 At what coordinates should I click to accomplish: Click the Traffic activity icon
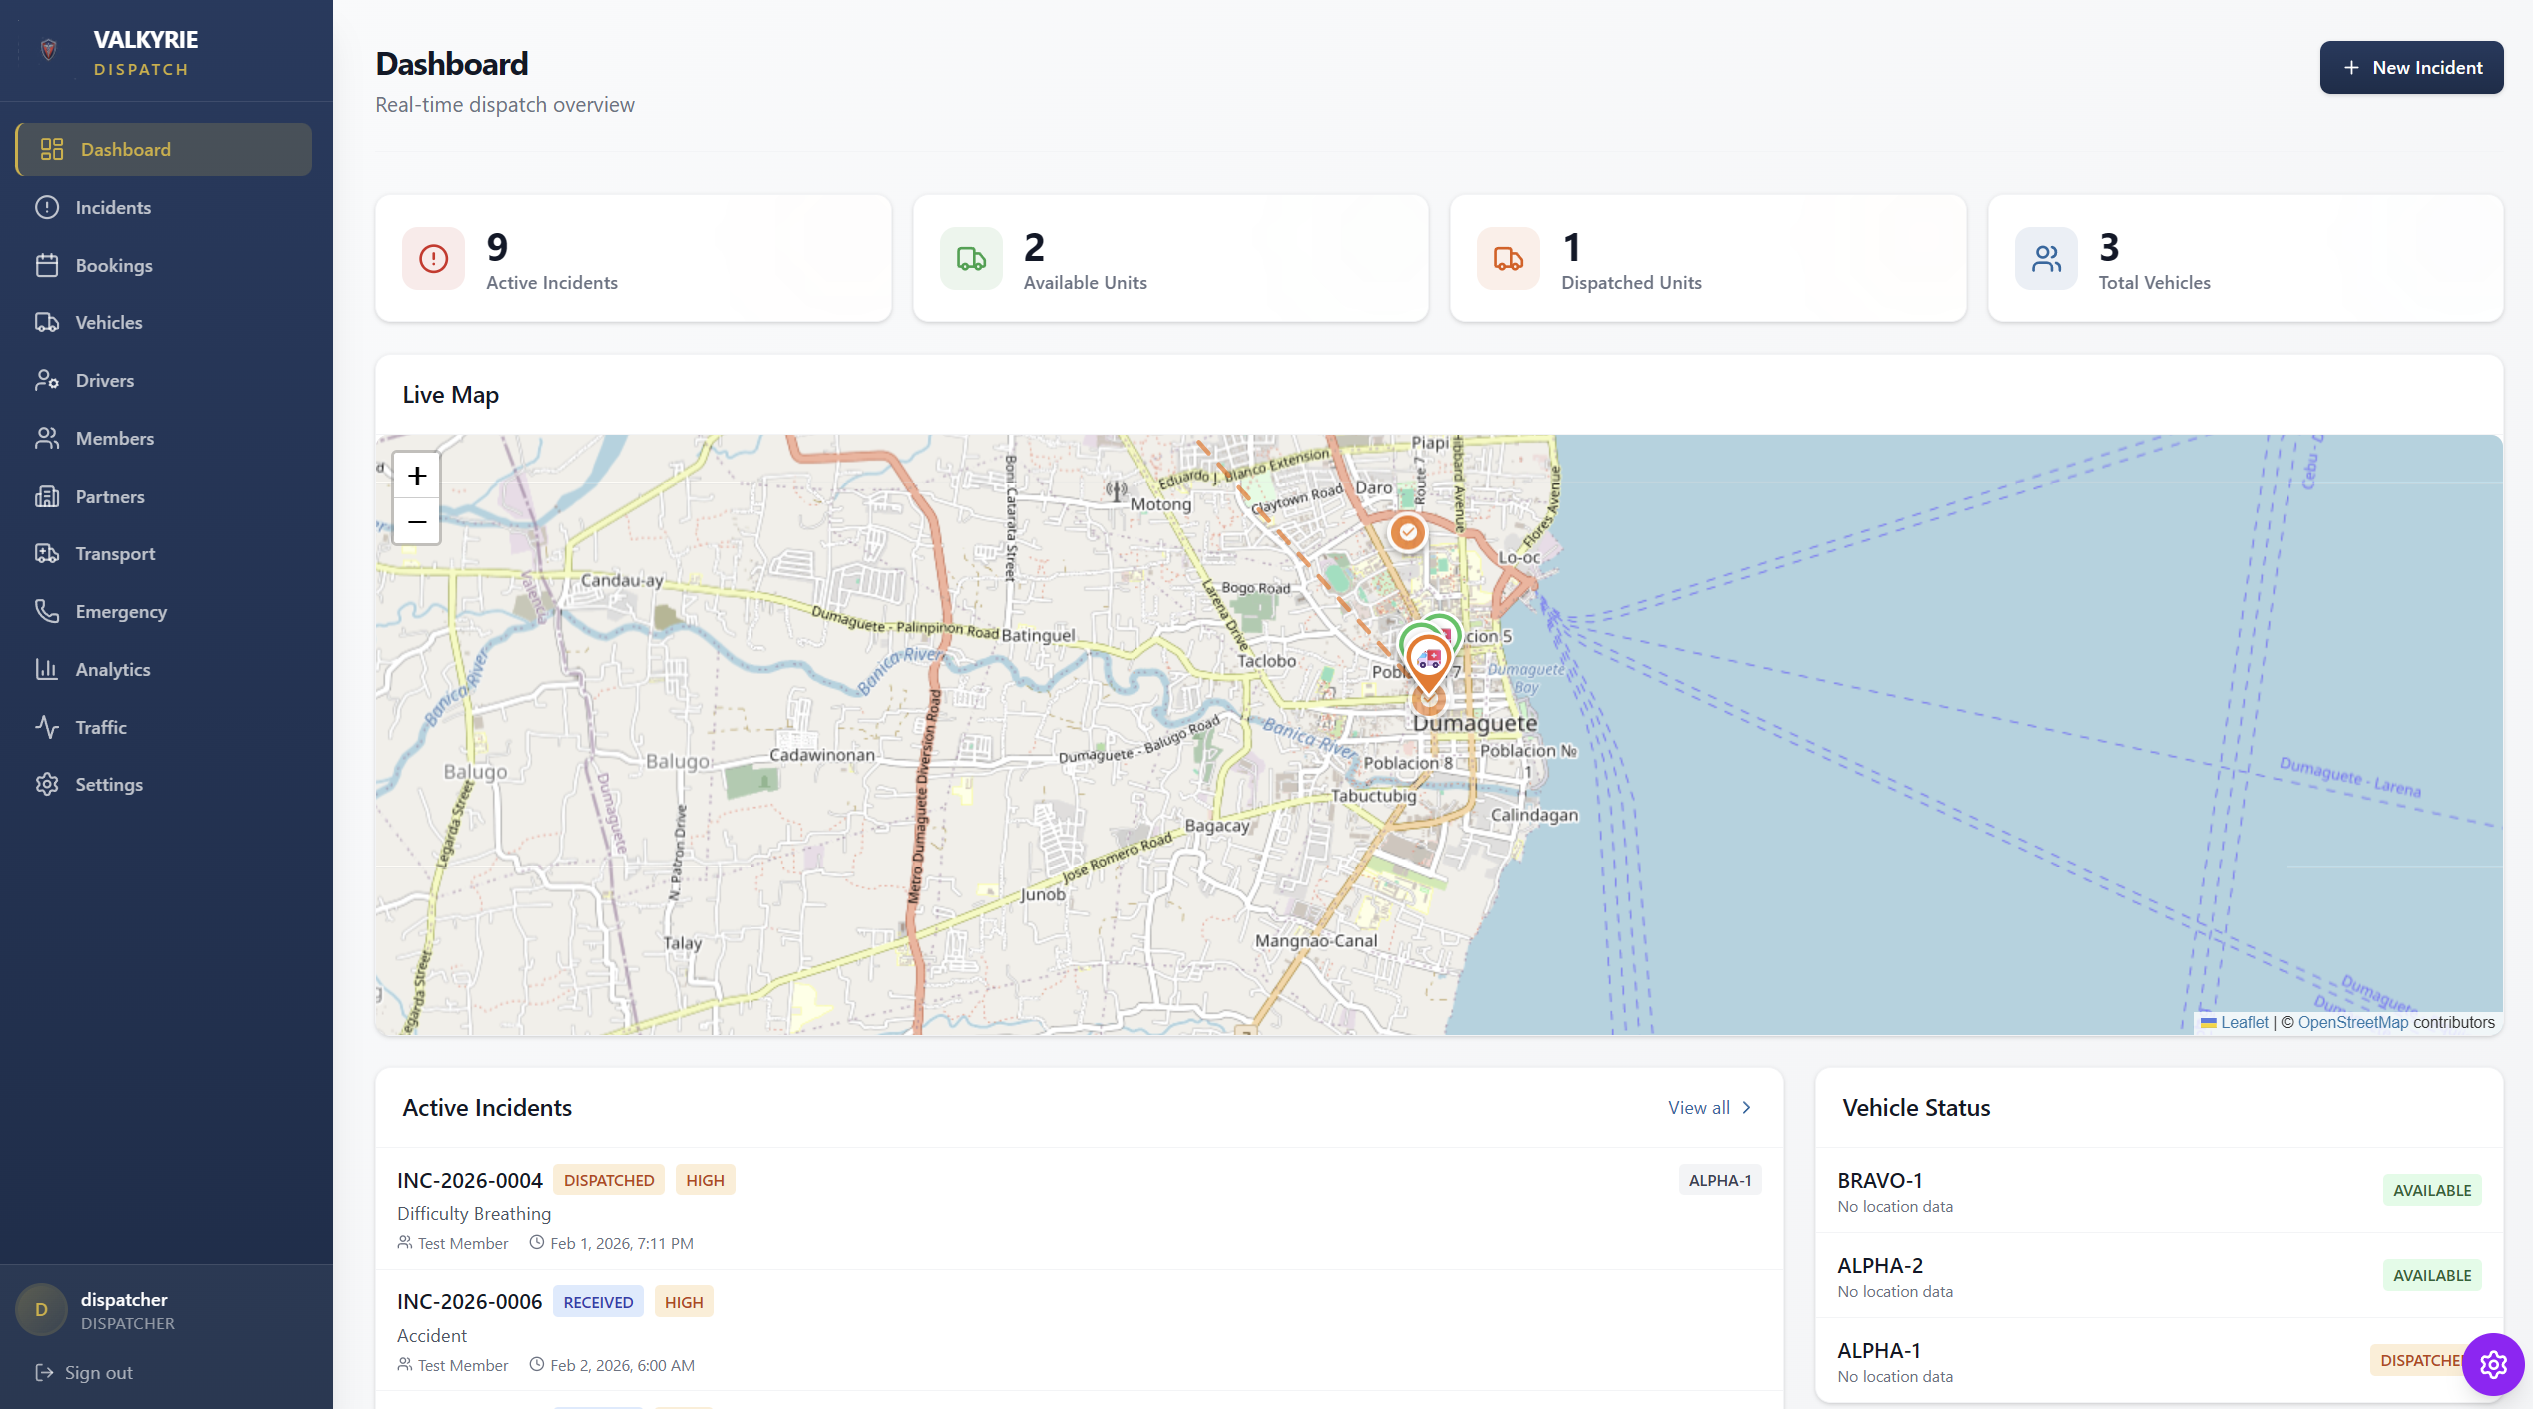(x=49, y=727)
